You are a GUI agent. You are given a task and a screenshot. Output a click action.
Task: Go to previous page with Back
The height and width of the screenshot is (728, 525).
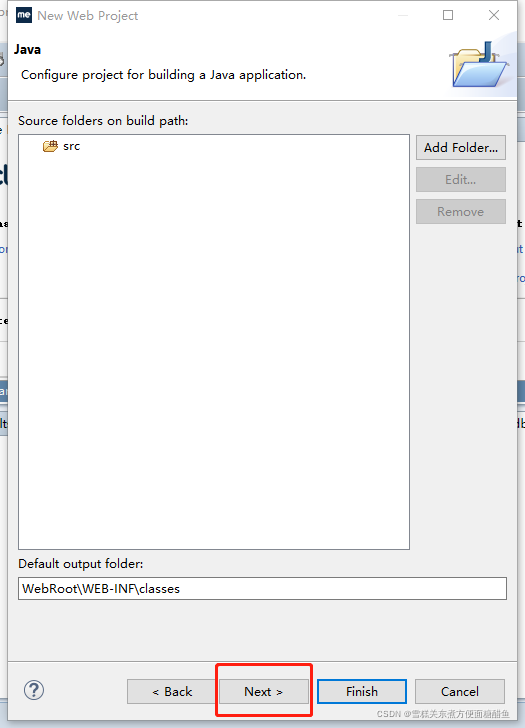point(172,692)
